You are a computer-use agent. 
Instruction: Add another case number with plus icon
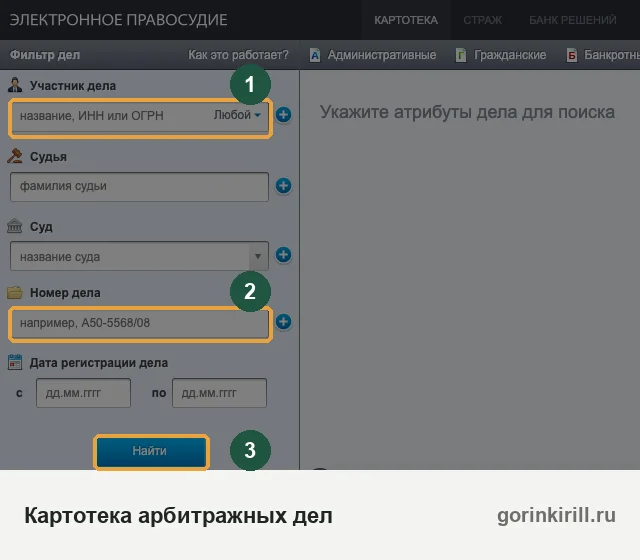click(283, 322)
